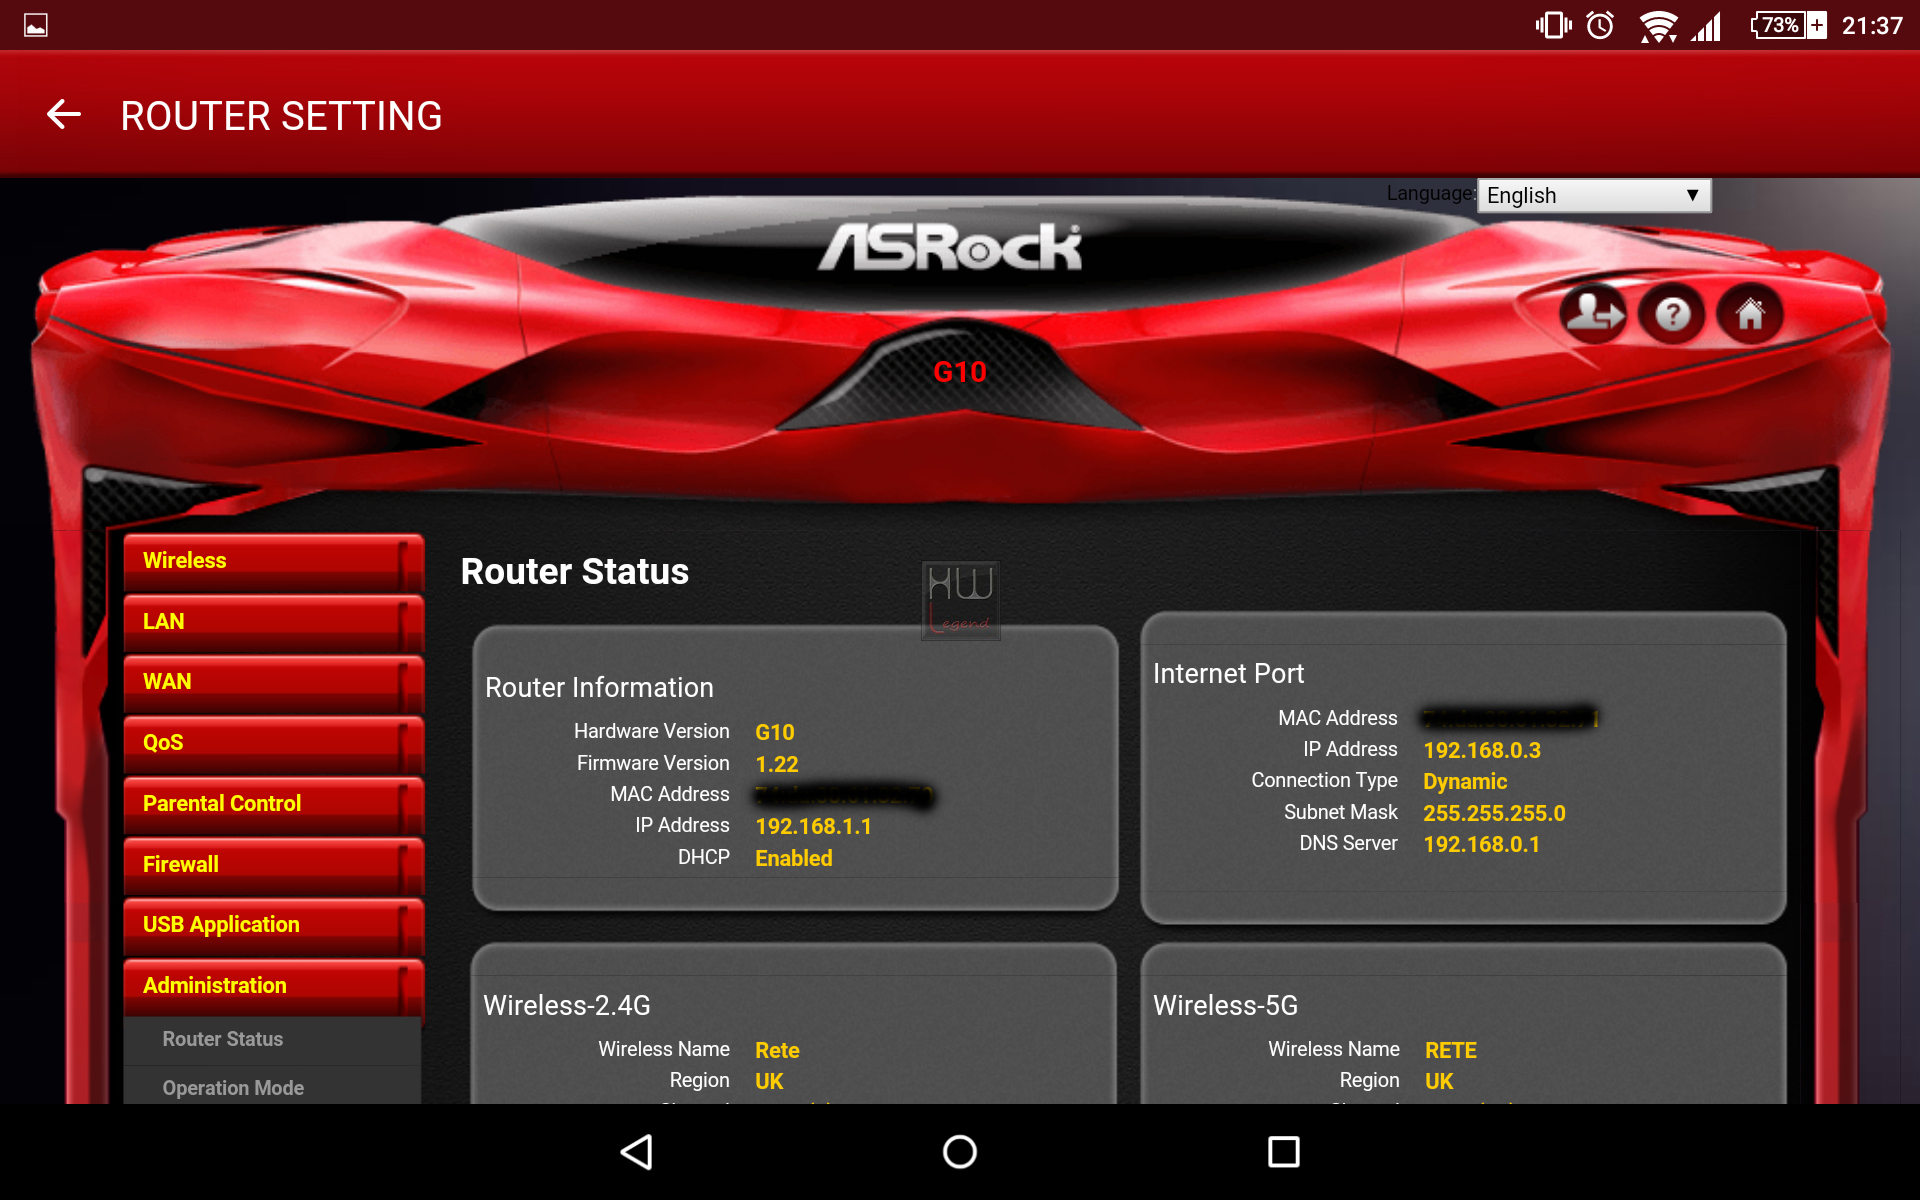Screen dimensions: 1920x1200
Task: Click subnet mask 255.255.255.0
Action: pos(1494,813)
